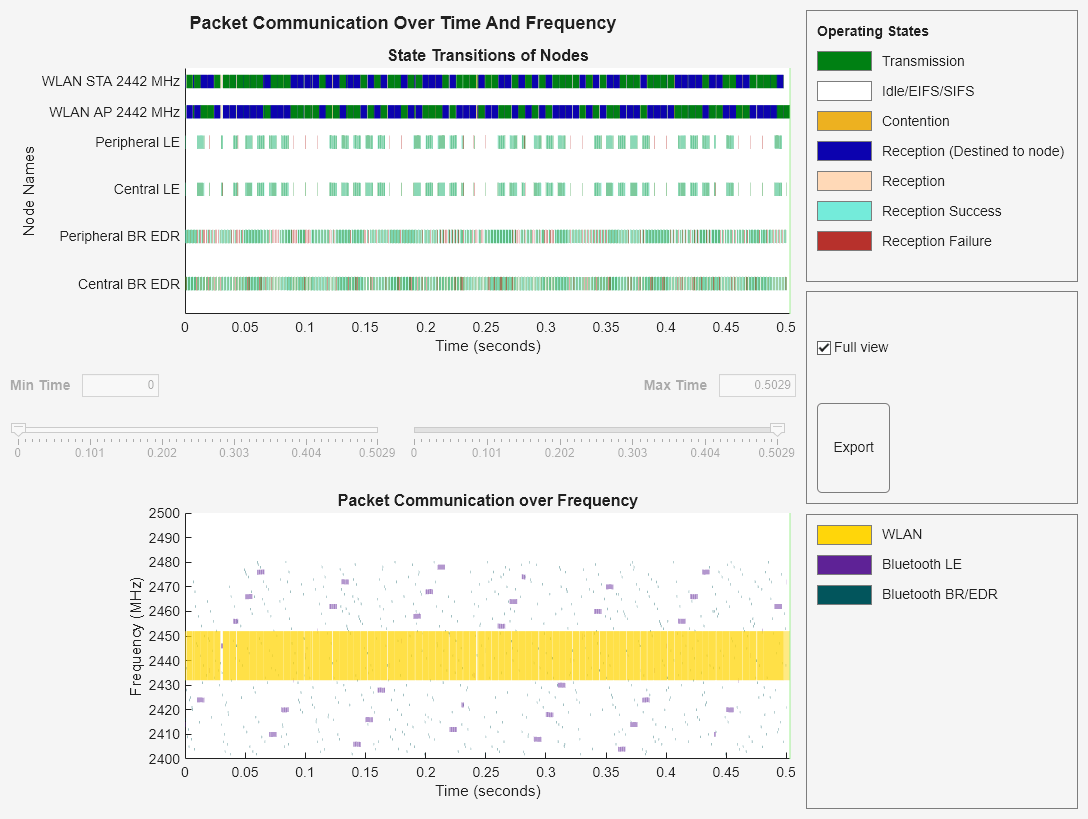Click the Idle/EIFS/SIFS white legend swatch

[846, 91]
